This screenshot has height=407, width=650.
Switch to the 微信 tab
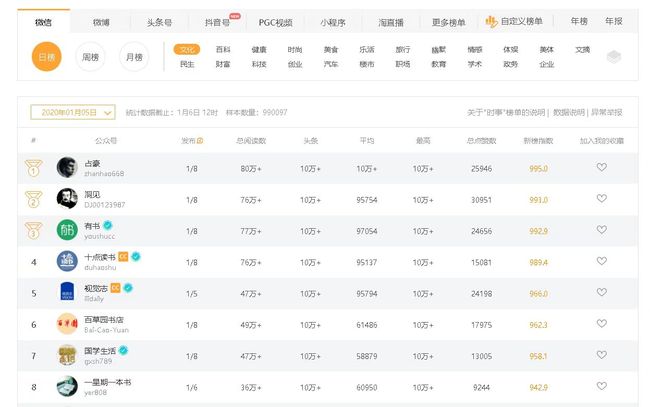pos(44,22)
